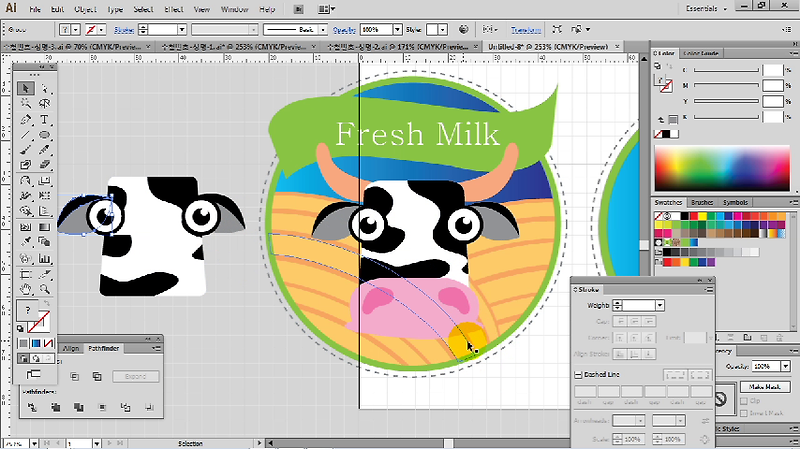Click Pathfinder Merge icon
The width and height of the screenshot is (800, 449).
pos(79,407)
